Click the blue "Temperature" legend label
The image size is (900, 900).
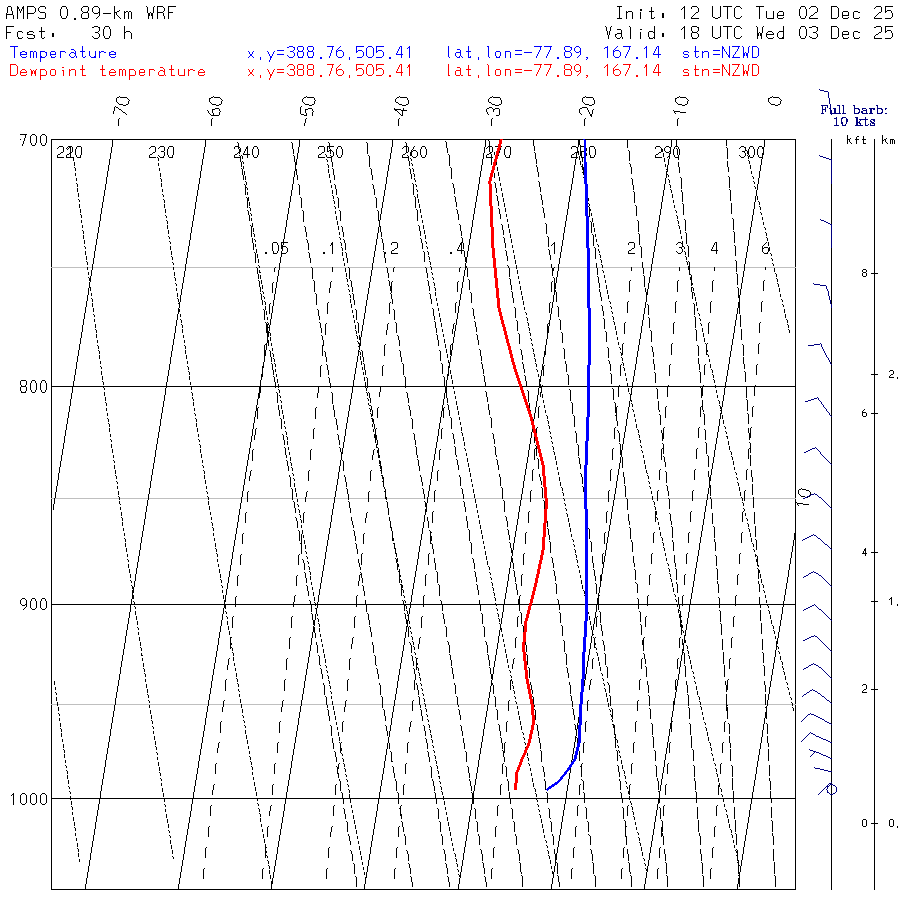(63, 53)
